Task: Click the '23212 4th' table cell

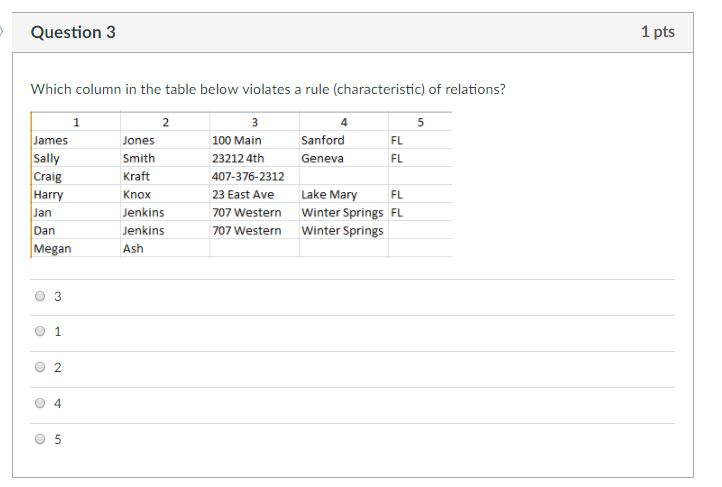Action: [255, 158]
